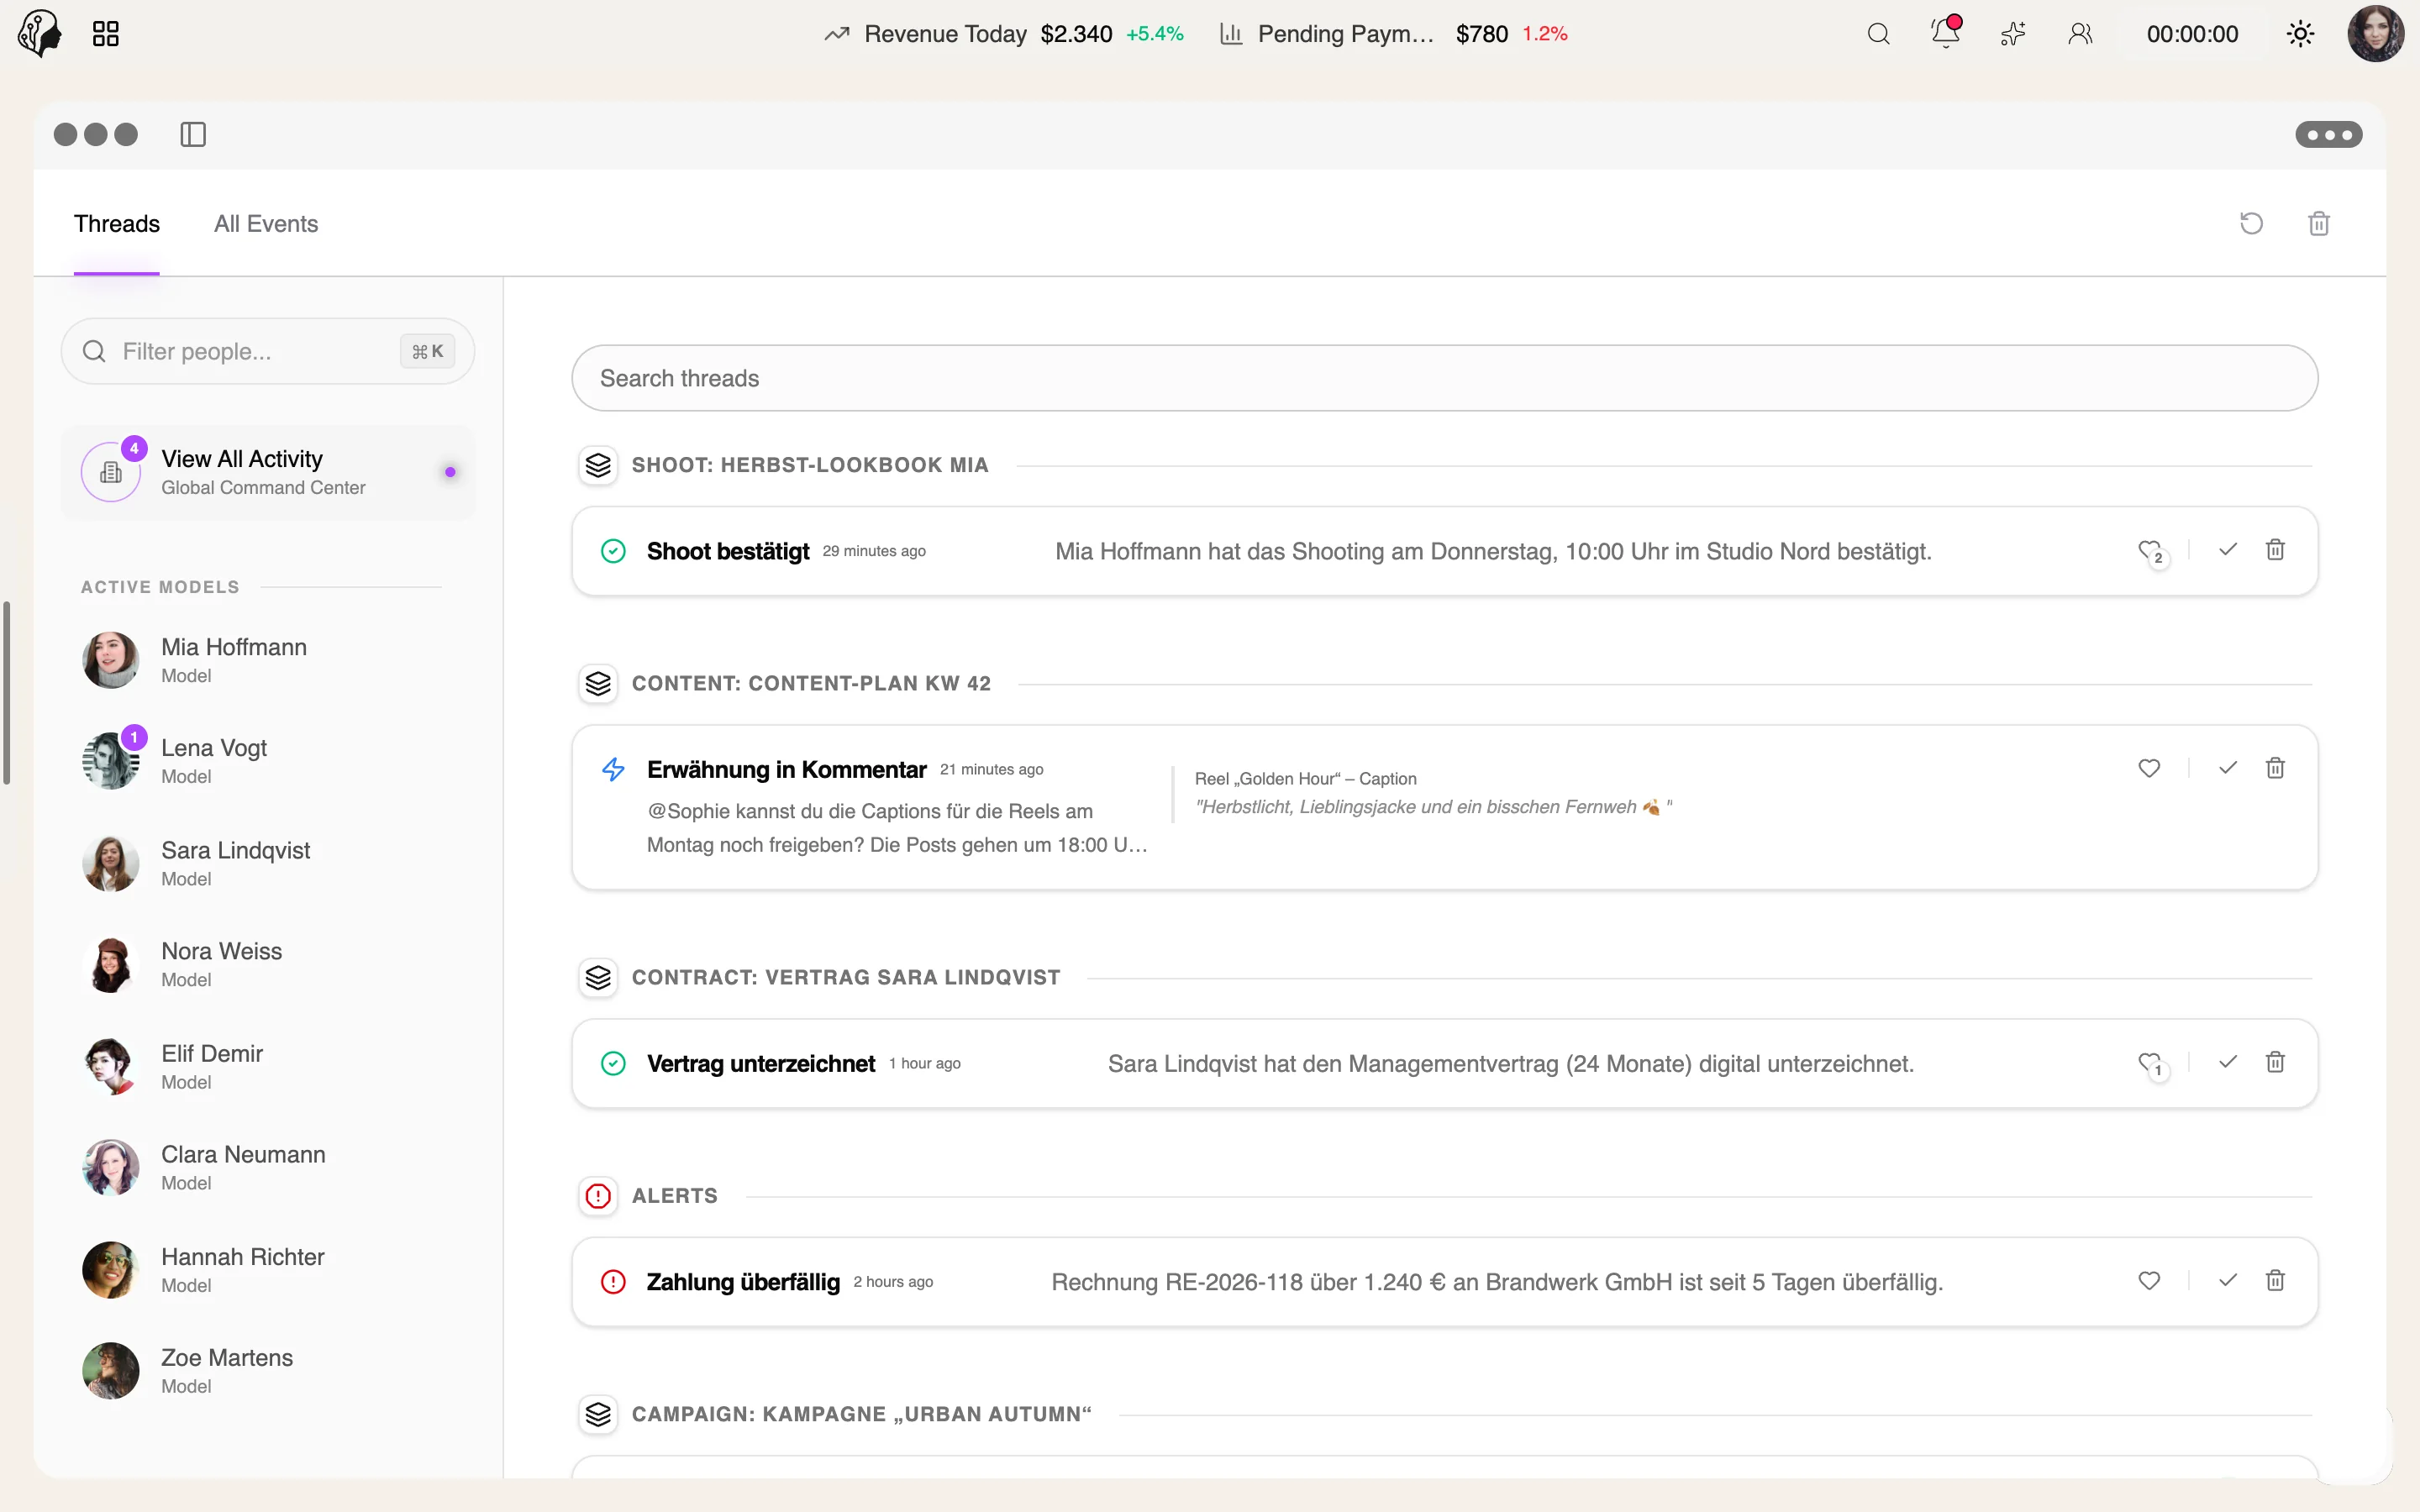Select Nora Weiss in models list

pyautogui.click(x=267, y=965)
